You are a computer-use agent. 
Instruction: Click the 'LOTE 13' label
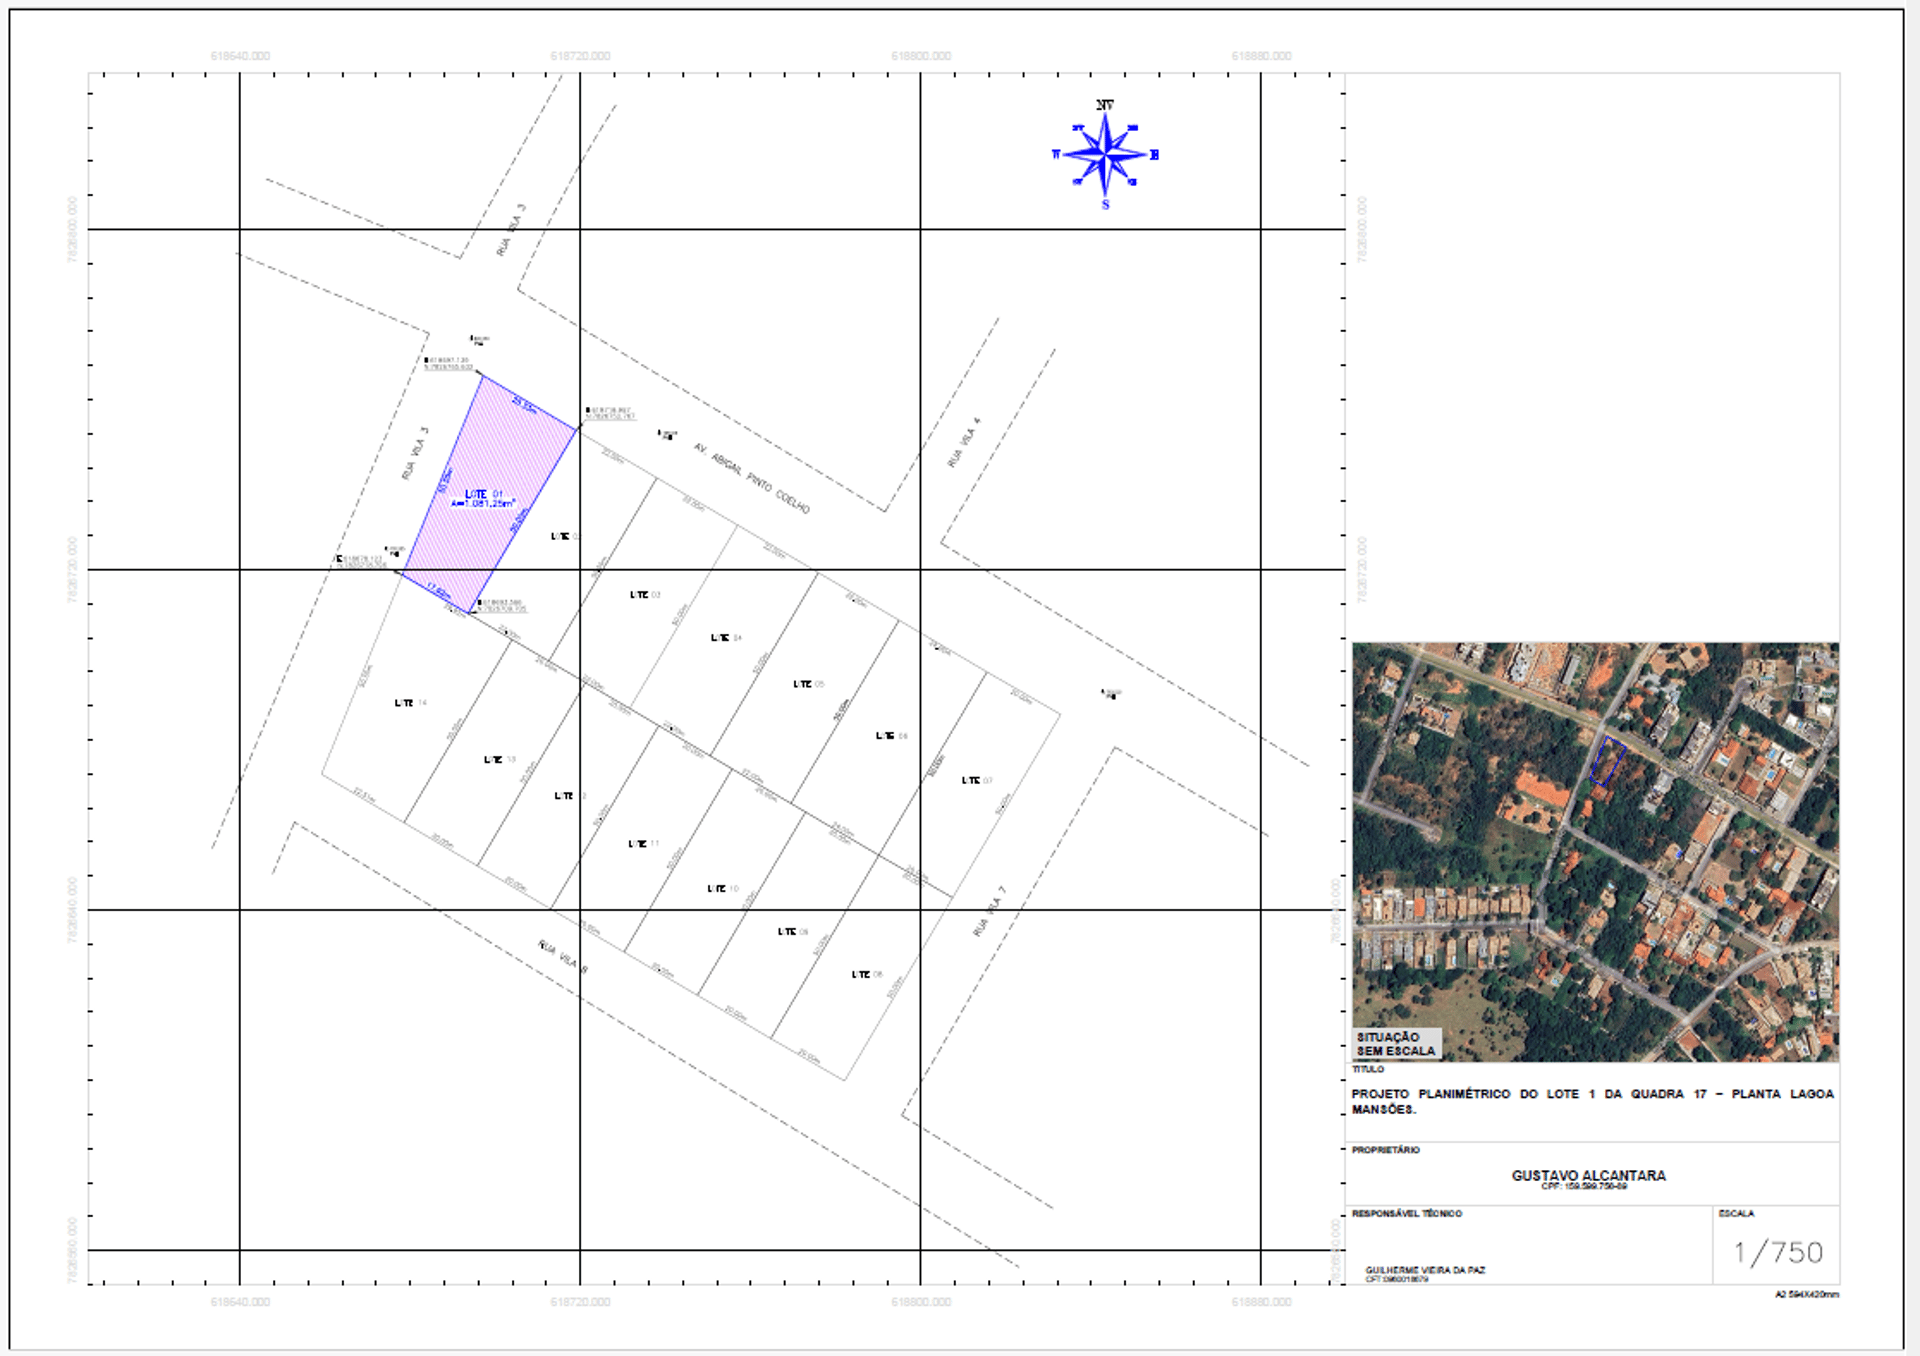pyautogui.click(x=499, y=760)
